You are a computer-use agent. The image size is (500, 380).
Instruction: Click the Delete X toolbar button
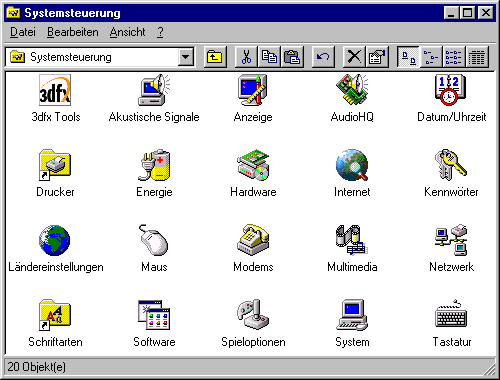pos(354,57)
